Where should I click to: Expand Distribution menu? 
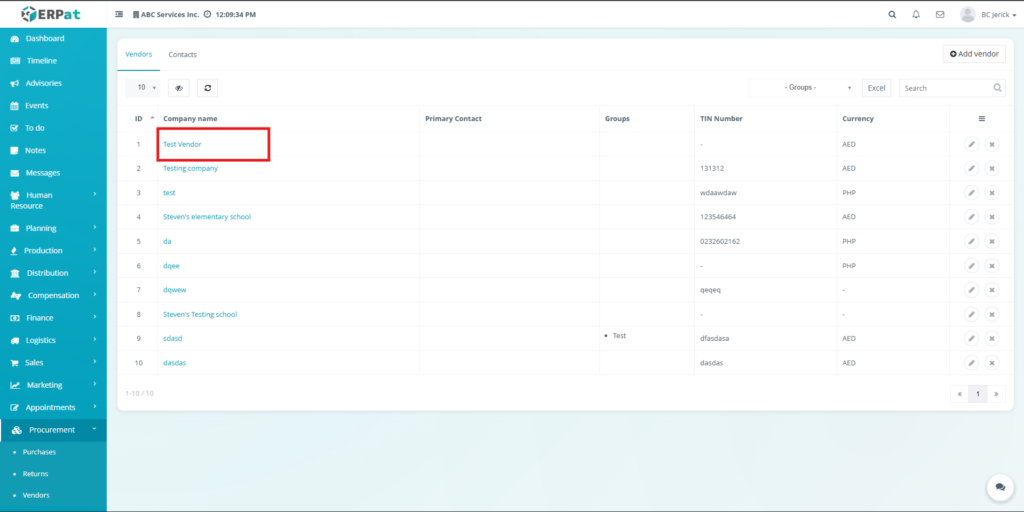click(x=53, y=273)
